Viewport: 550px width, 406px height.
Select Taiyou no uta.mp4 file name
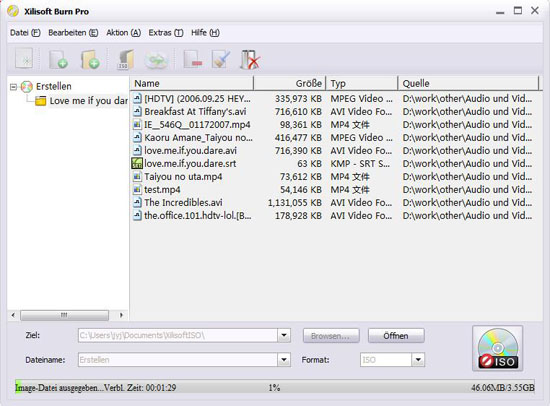[183, 177]
